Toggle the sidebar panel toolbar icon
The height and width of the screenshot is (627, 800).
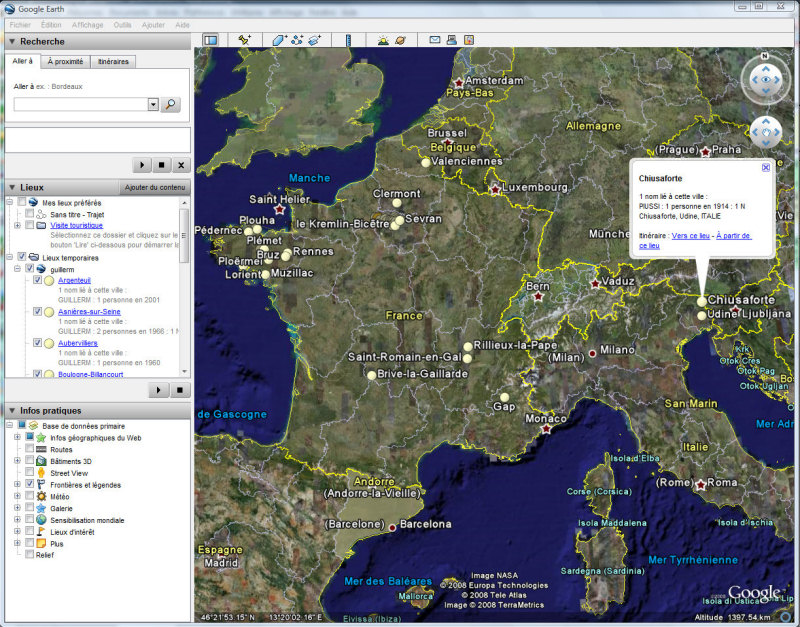pyautogui.click(x=210, y=40)
